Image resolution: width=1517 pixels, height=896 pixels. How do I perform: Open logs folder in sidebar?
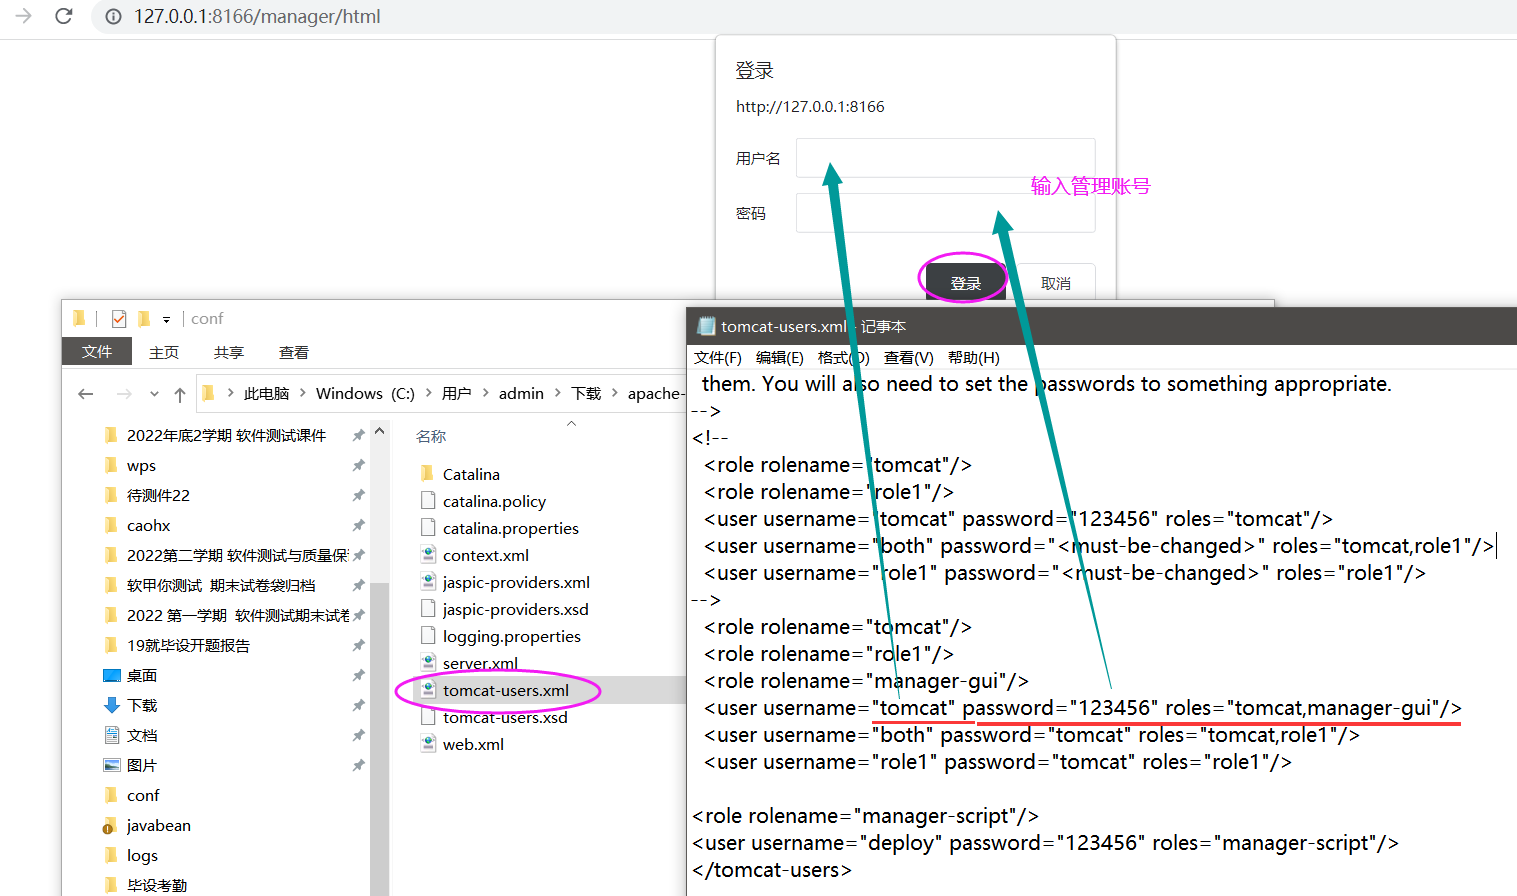[142, 855]
